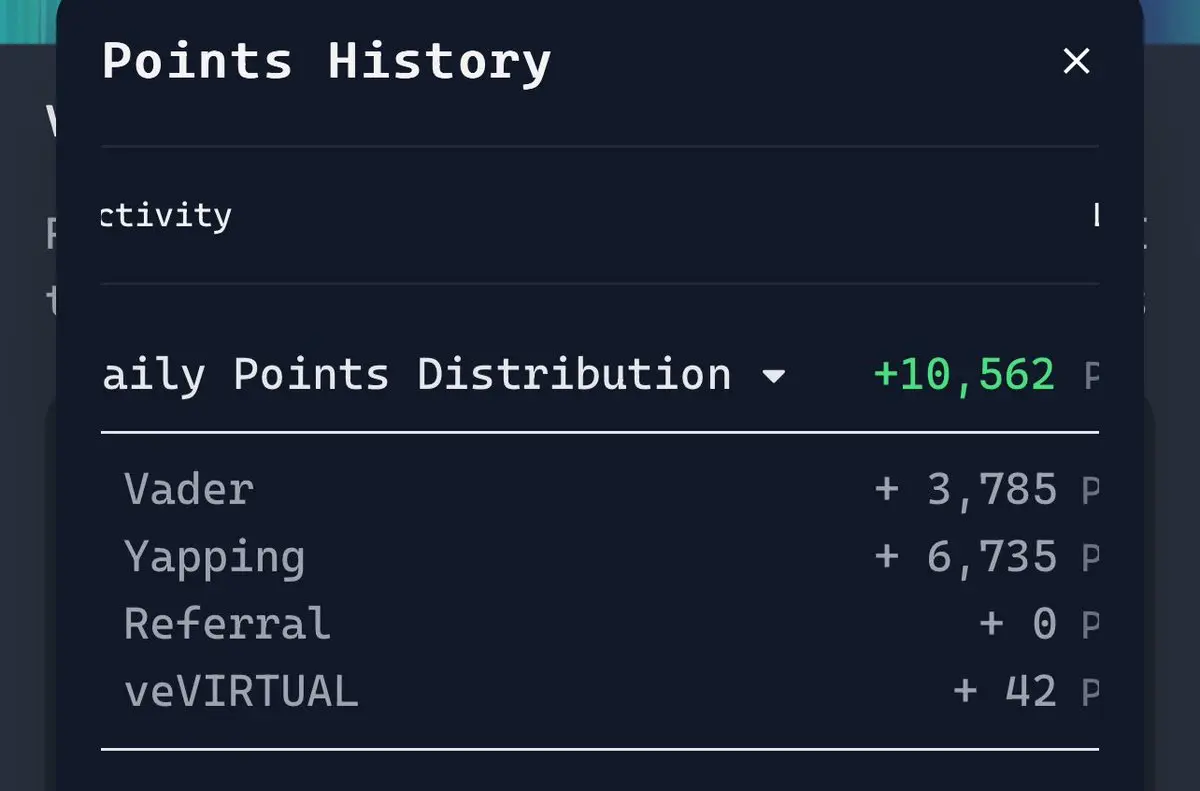The image size is (1200, 791).
Task: Select the Yapping row label
Action: point(214,558)
